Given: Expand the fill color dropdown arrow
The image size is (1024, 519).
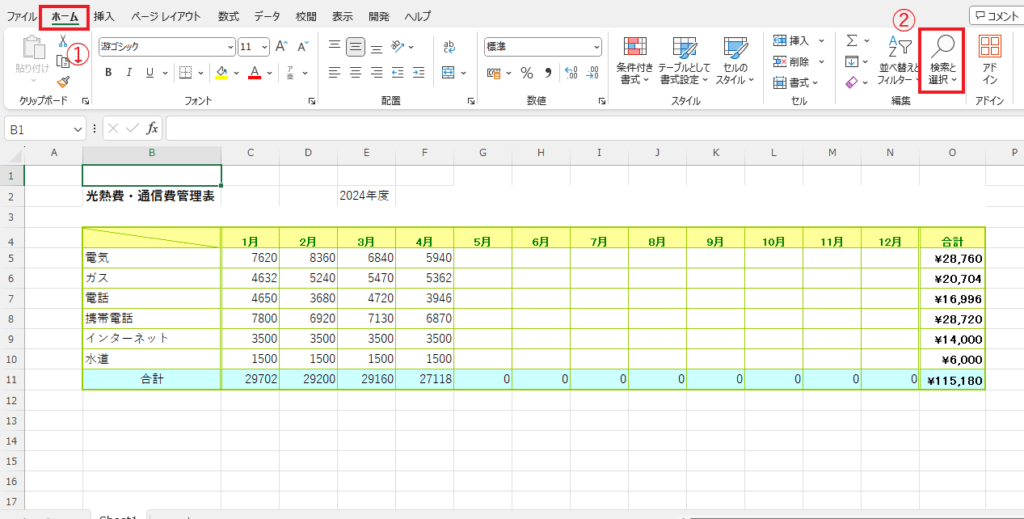Looking at the screenshot, I should pos(236,73).
